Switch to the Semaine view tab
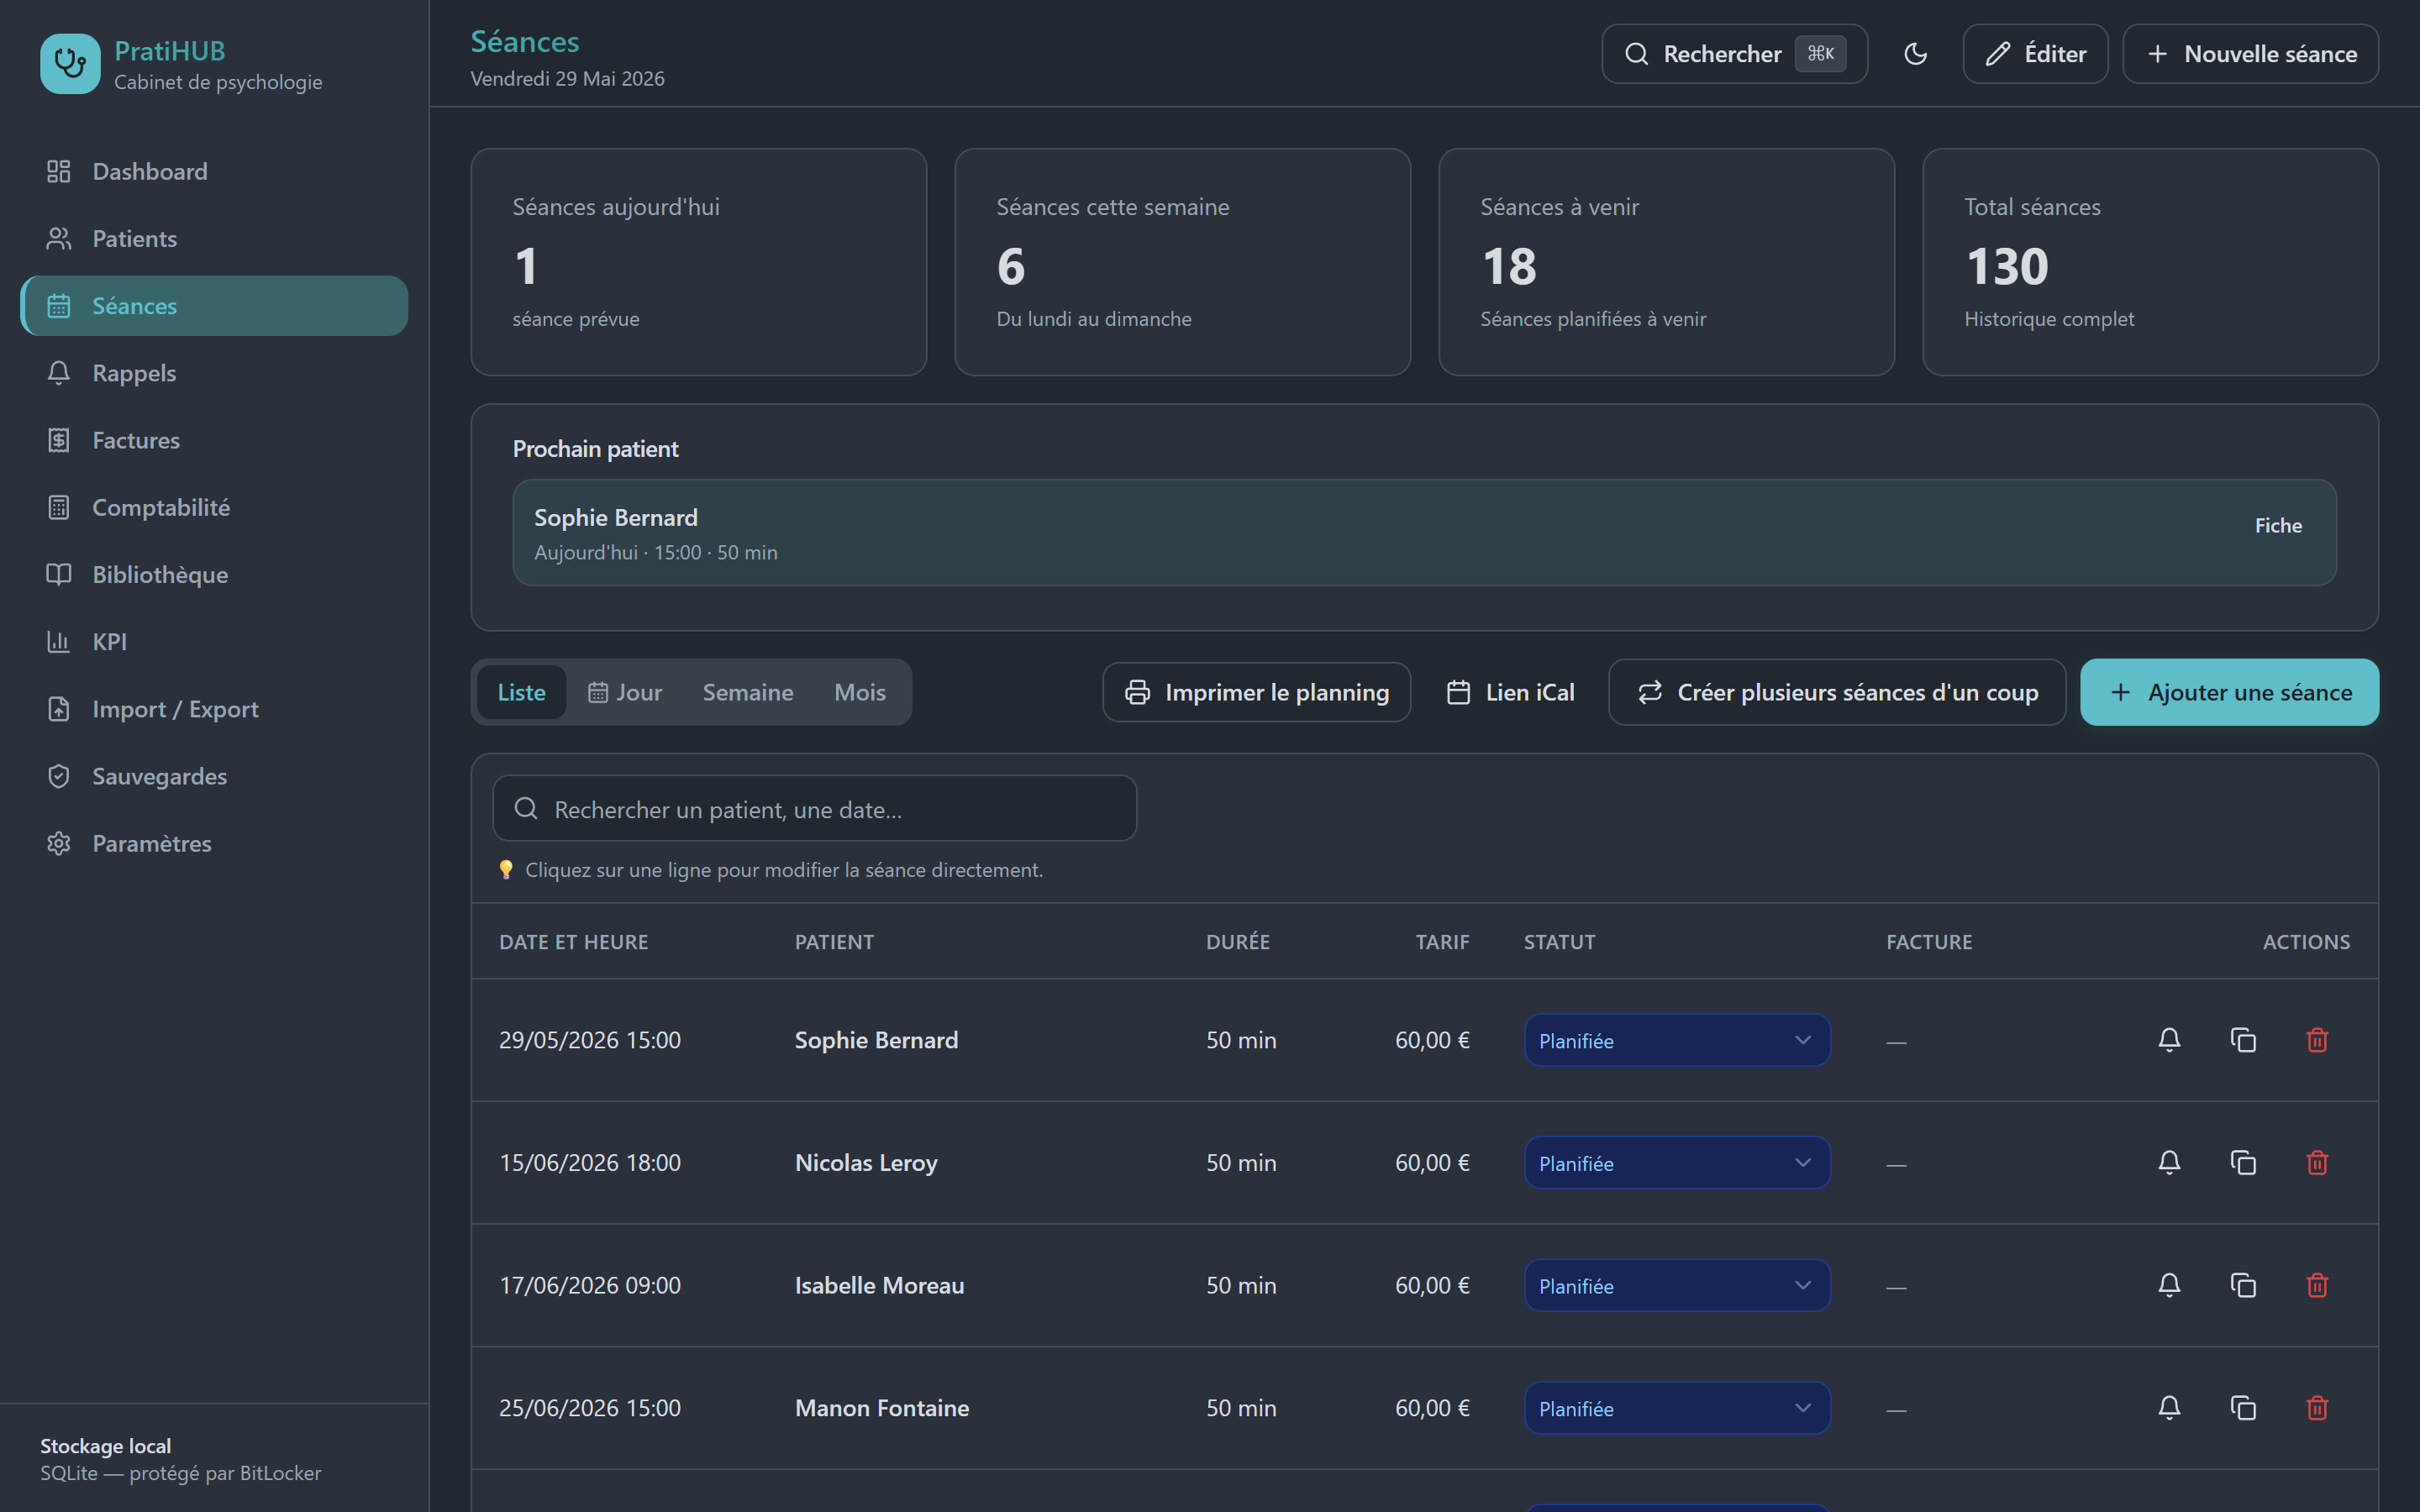The image size is (2420, 1512). (x=748, y=692)
